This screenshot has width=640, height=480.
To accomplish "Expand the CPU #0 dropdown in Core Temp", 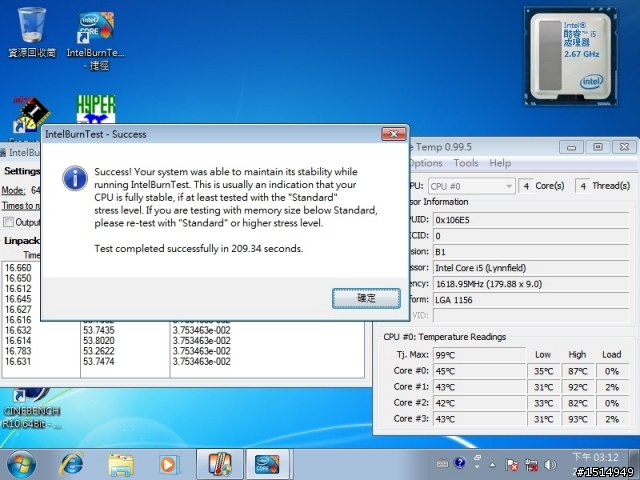I will 471,186.
